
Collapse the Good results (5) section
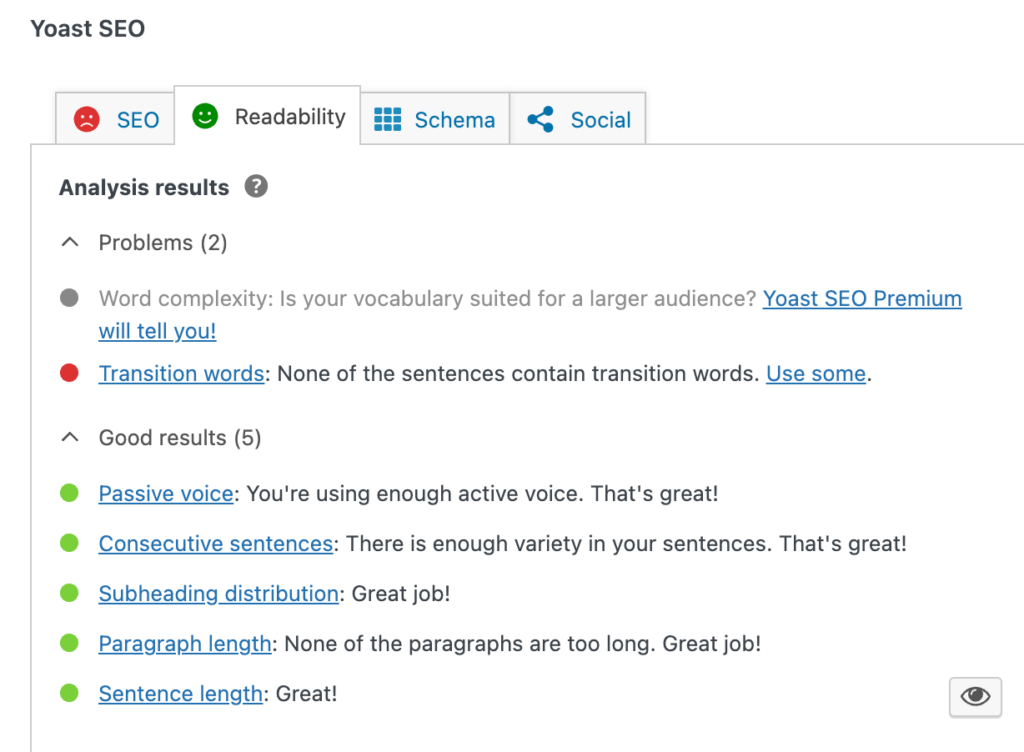70,438
